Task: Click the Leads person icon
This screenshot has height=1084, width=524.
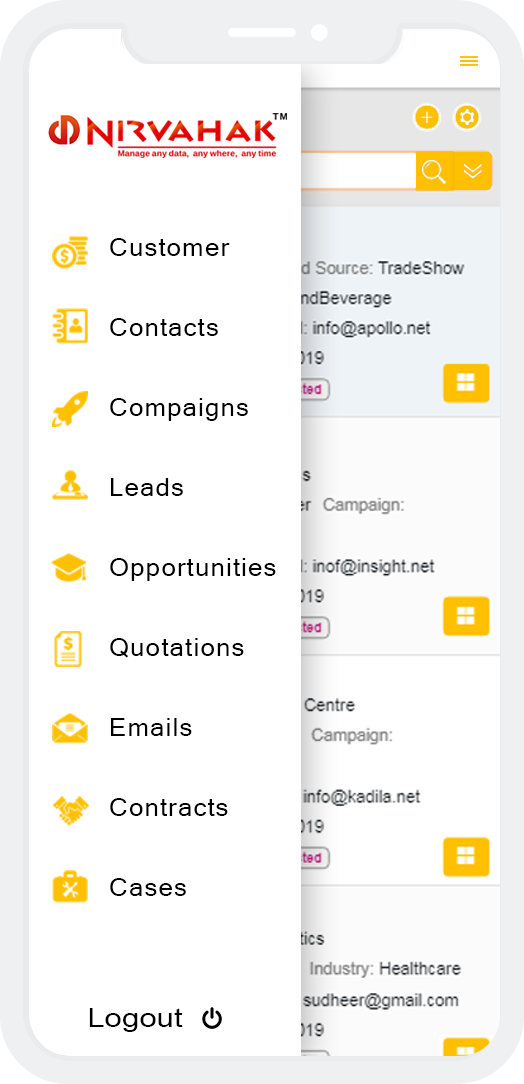Action: [70, 485]
